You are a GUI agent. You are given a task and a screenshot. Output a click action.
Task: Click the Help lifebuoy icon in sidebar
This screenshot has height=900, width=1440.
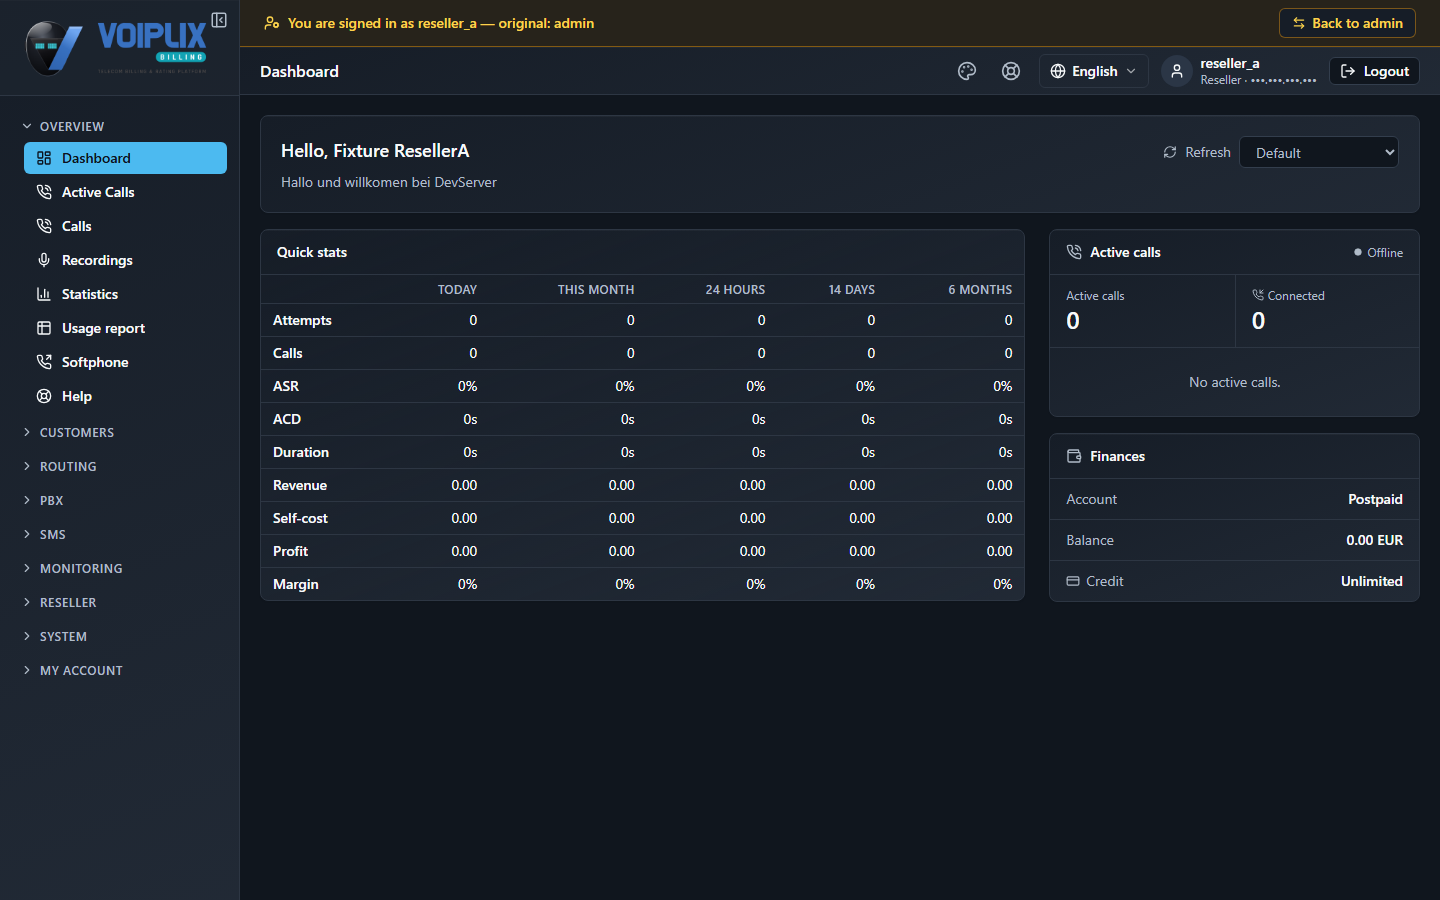[x=44, y=396]
